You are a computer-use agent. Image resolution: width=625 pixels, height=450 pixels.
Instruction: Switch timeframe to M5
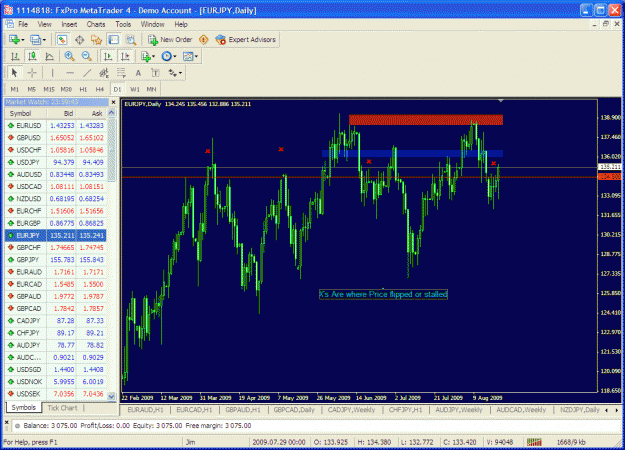tap(31, 89)
